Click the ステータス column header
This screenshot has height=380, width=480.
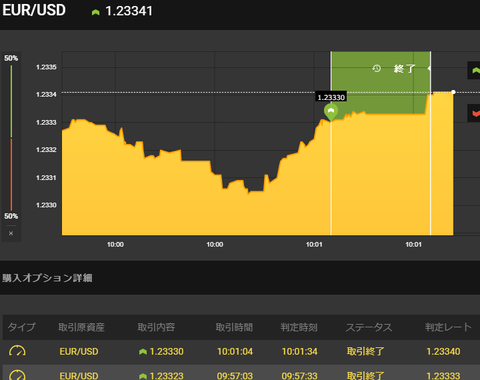[369, 327]
